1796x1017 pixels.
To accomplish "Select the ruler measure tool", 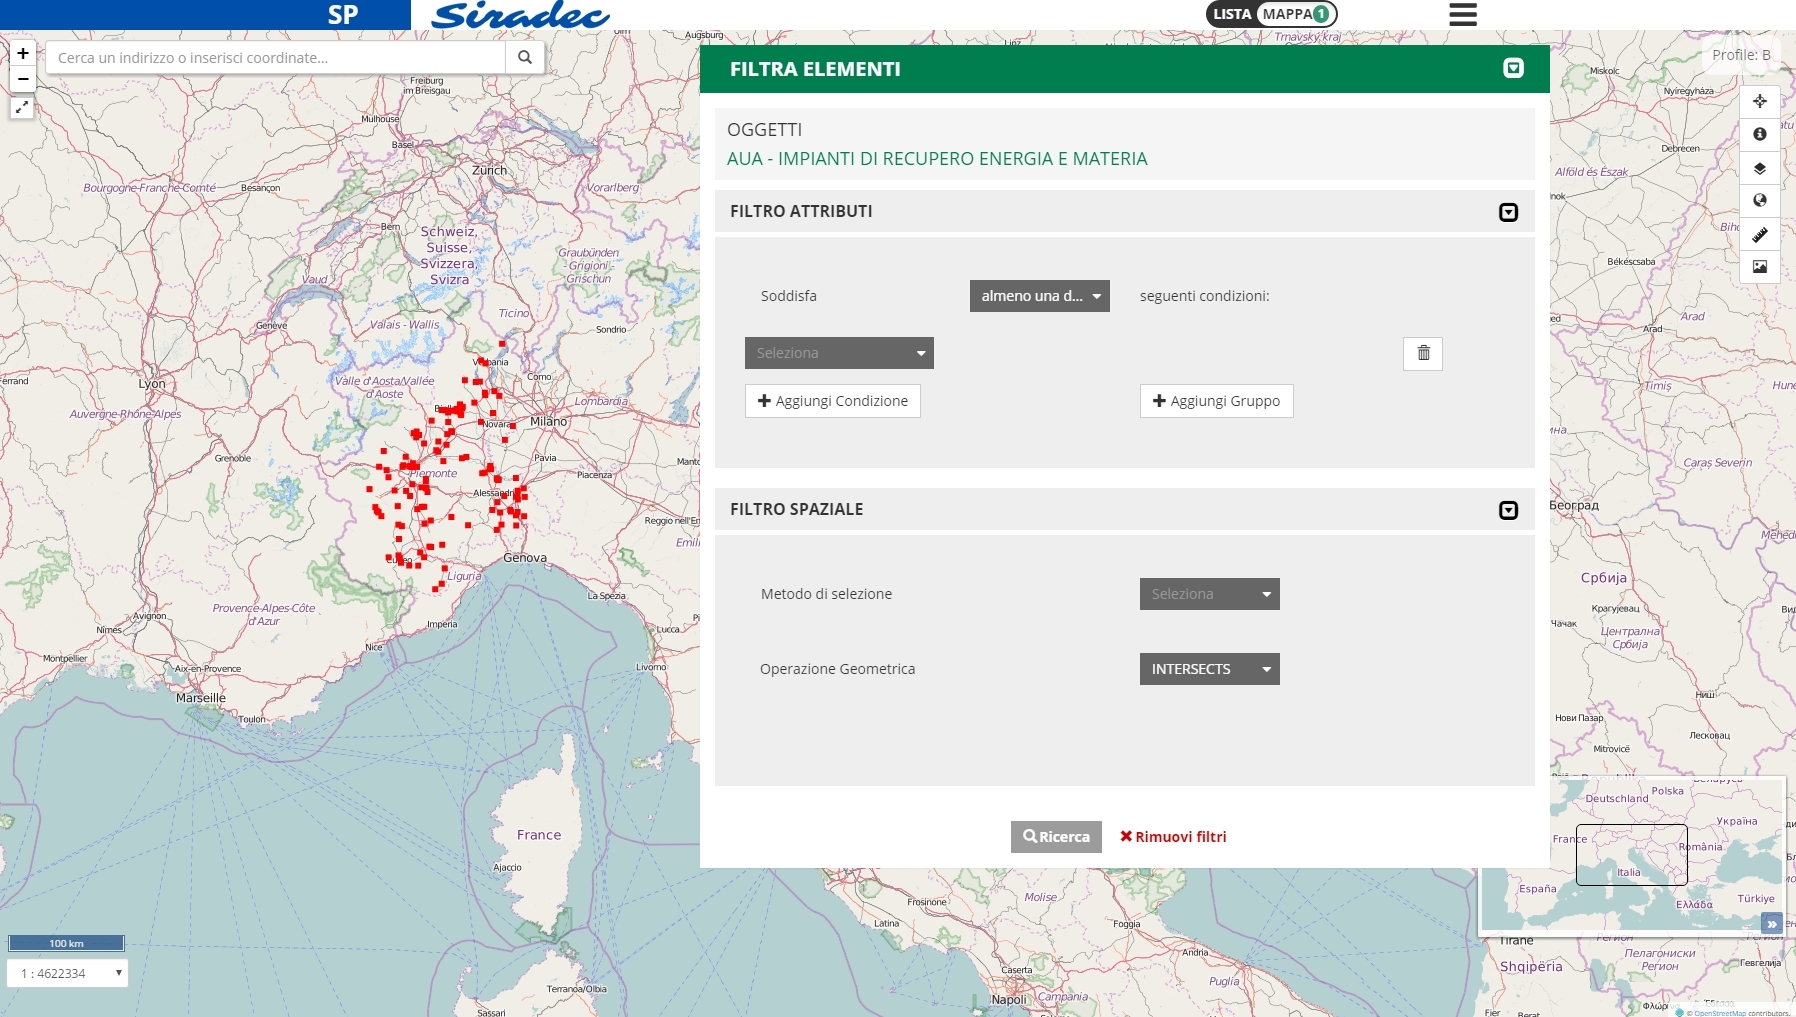I will point(1760,235).
